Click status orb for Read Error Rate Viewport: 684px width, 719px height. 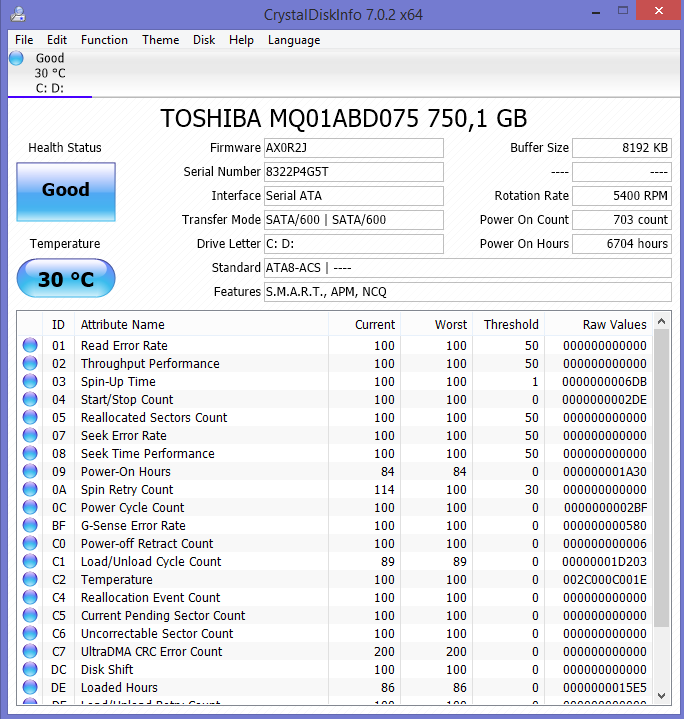coord(30,345)
